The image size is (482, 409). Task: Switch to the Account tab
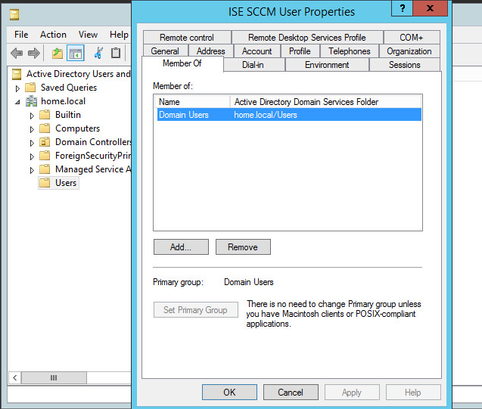point(257,51)
